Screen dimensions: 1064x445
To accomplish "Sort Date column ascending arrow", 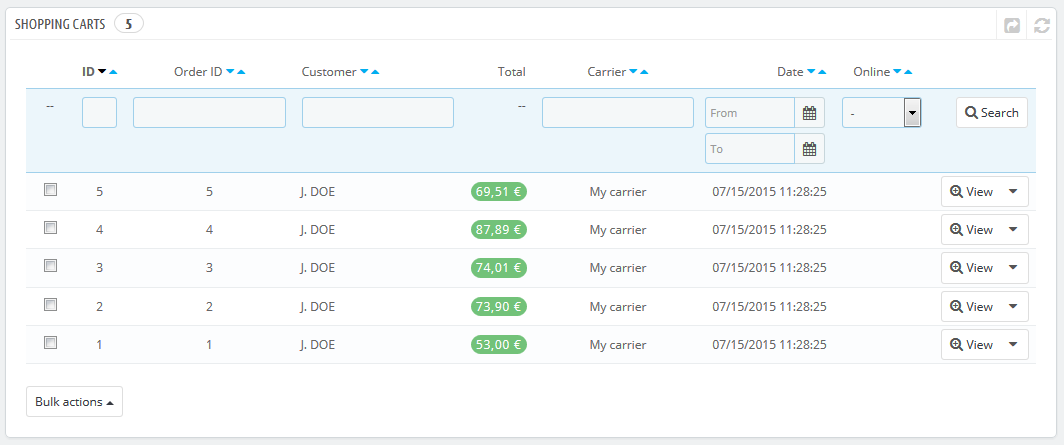I will 822,72.
